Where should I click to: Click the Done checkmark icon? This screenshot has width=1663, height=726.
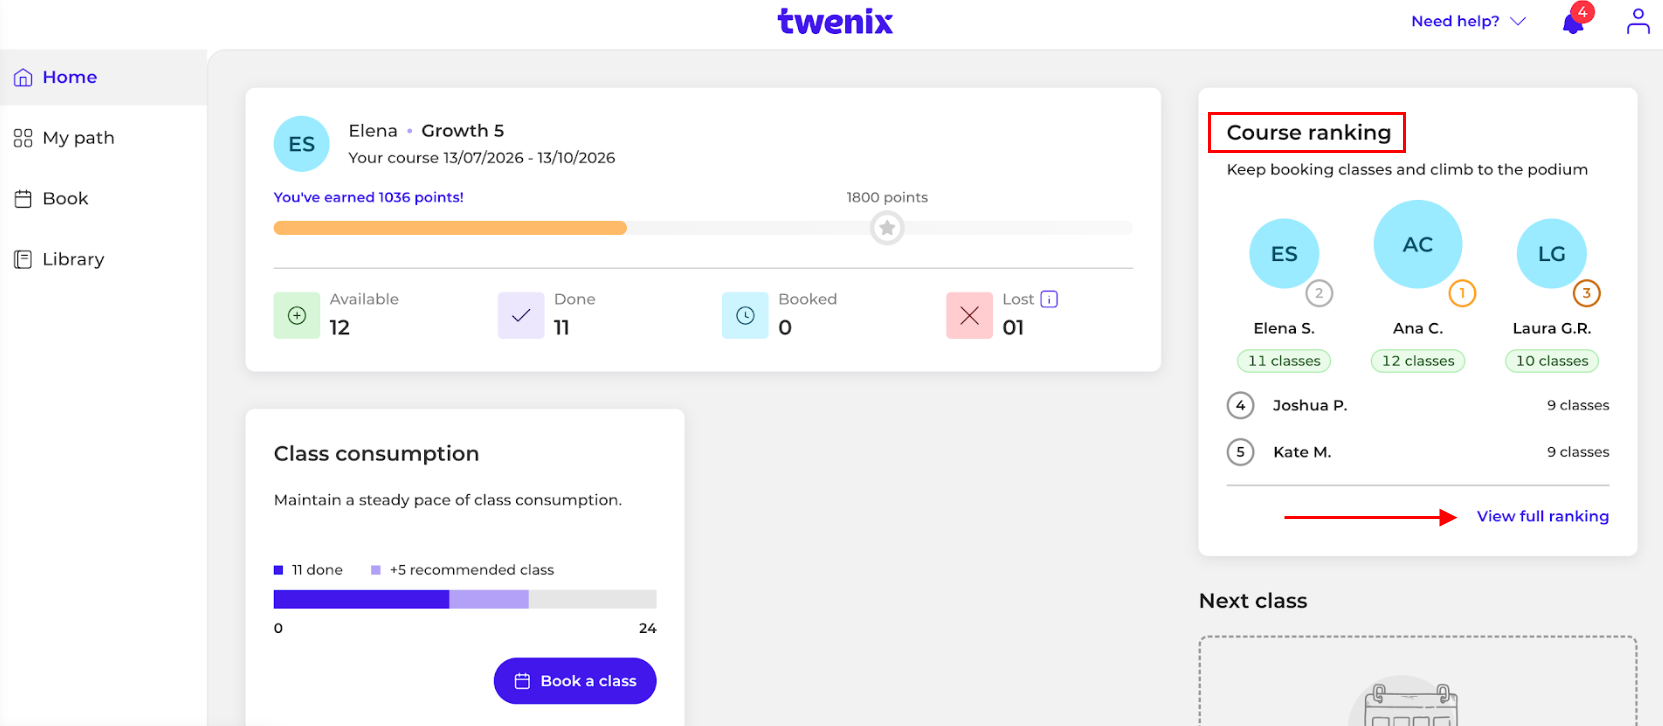(x=521, y=315)
